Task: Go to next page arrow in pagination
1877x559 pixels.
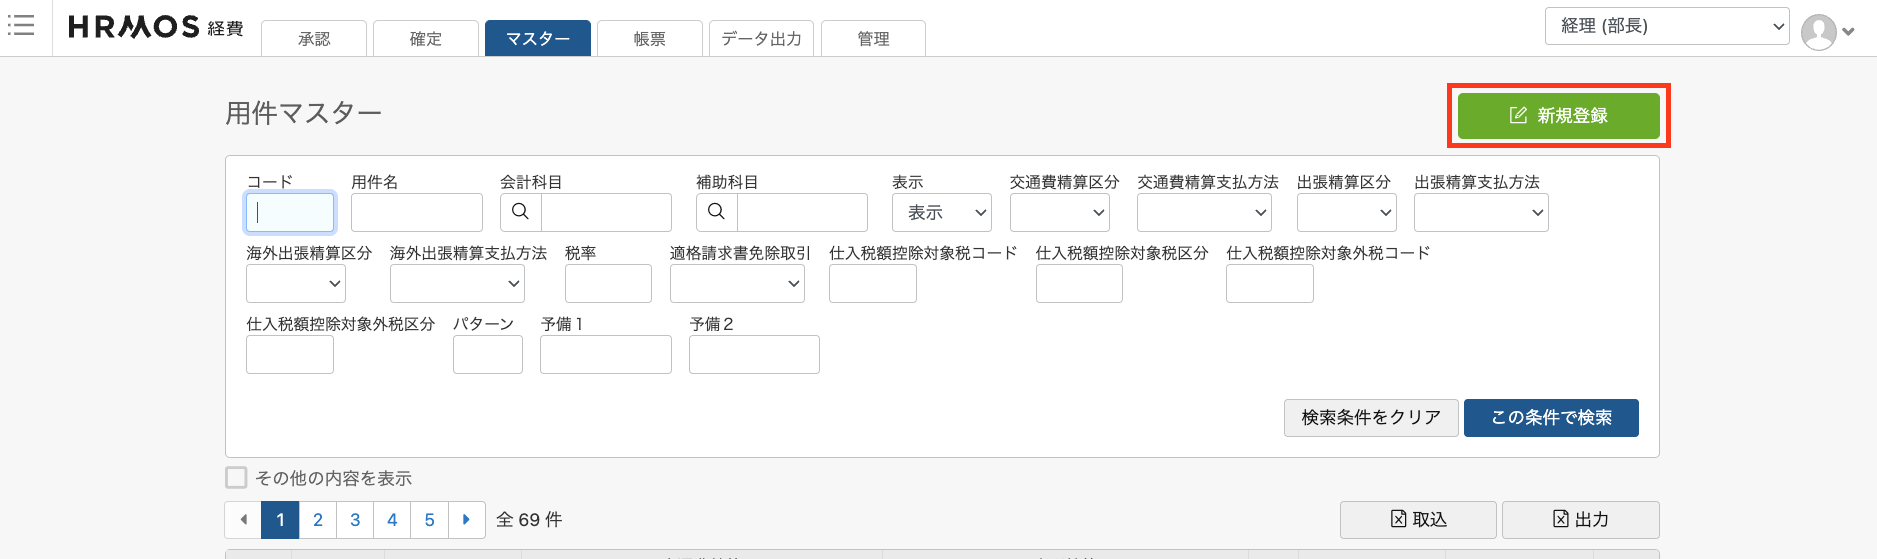Action: 467,520
